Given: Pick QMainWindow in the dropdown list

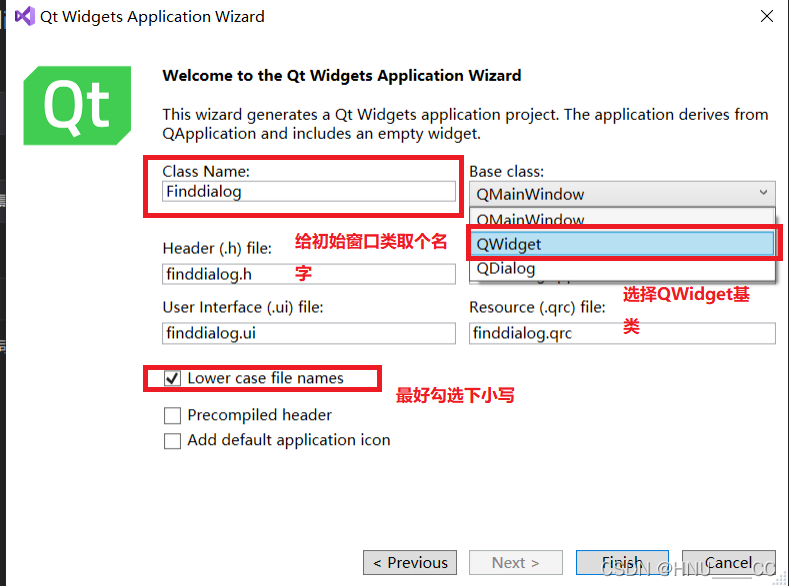Looking at the screenshot, I should tap(623, 219).
